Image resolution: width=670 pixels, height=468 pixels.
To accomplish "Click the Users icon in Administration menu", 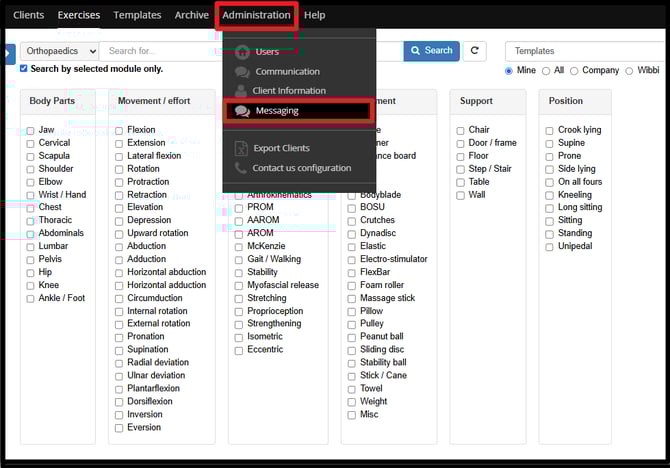I will 241,51.
